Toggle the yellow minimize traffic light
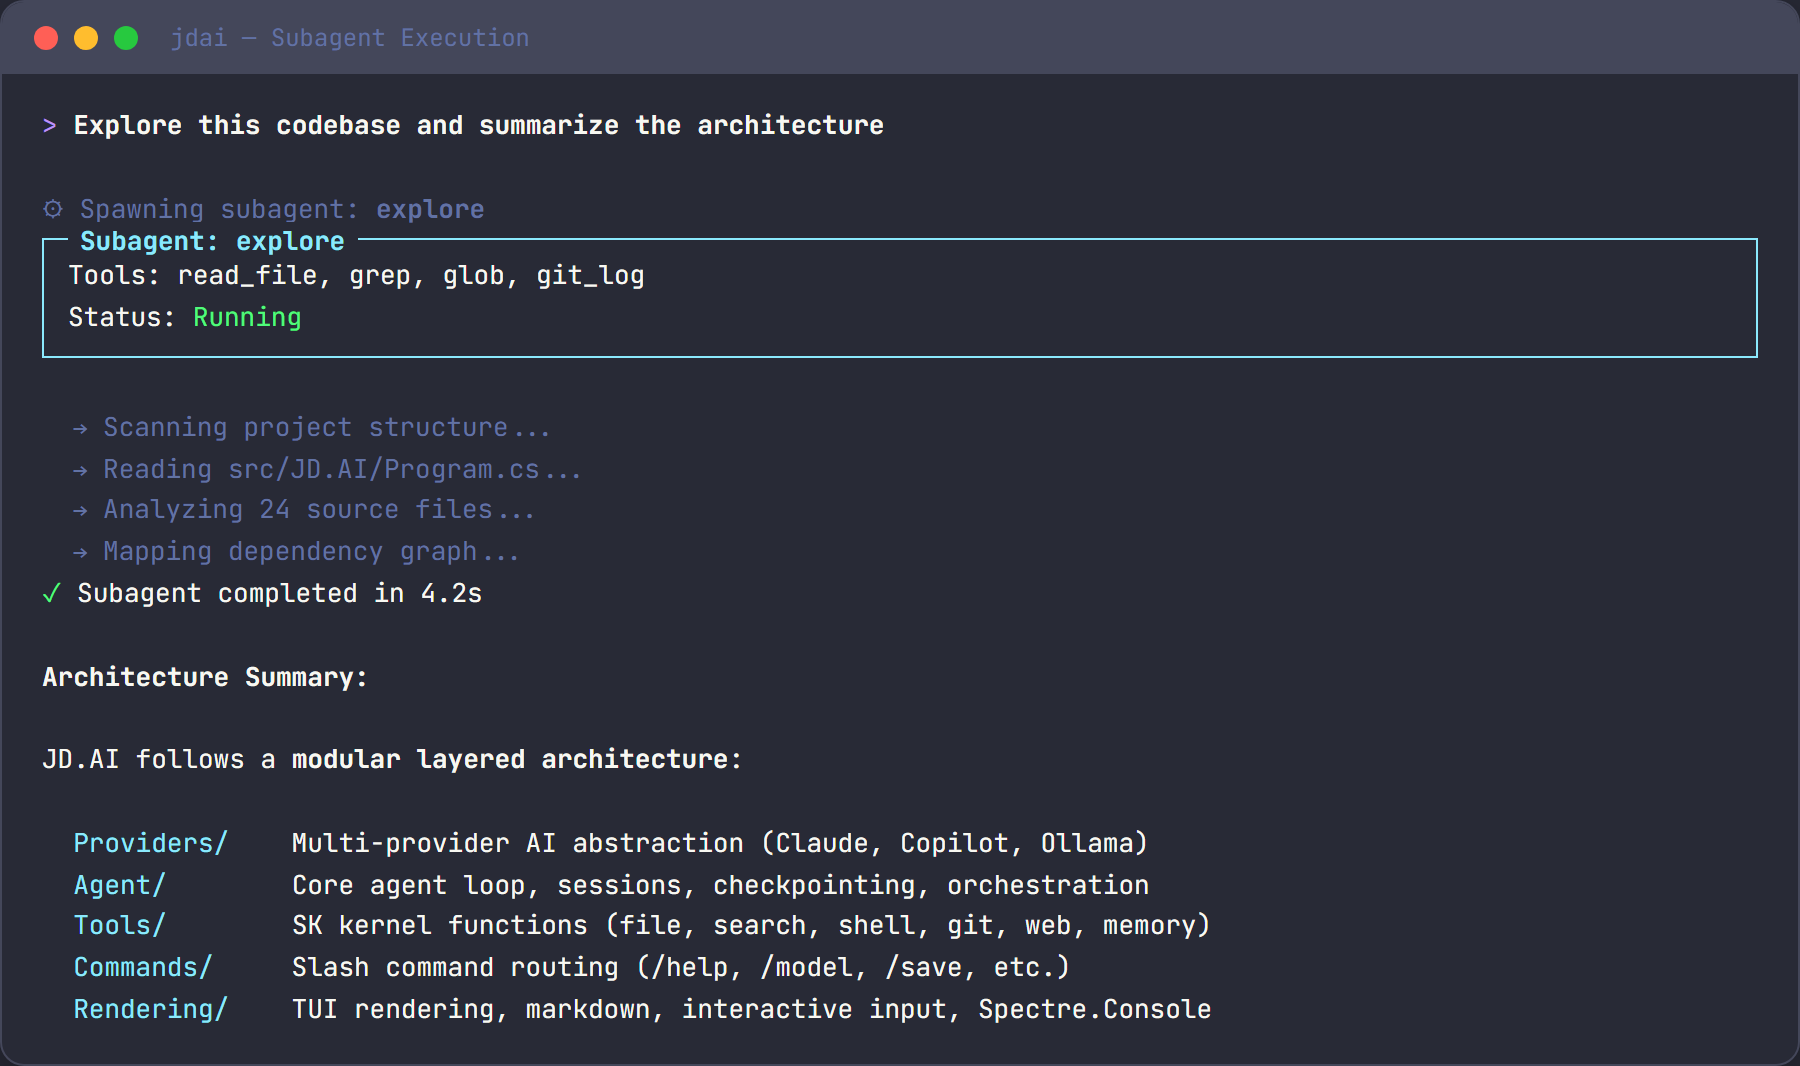Screen dimensions: 1800x1066 [86, 37]
